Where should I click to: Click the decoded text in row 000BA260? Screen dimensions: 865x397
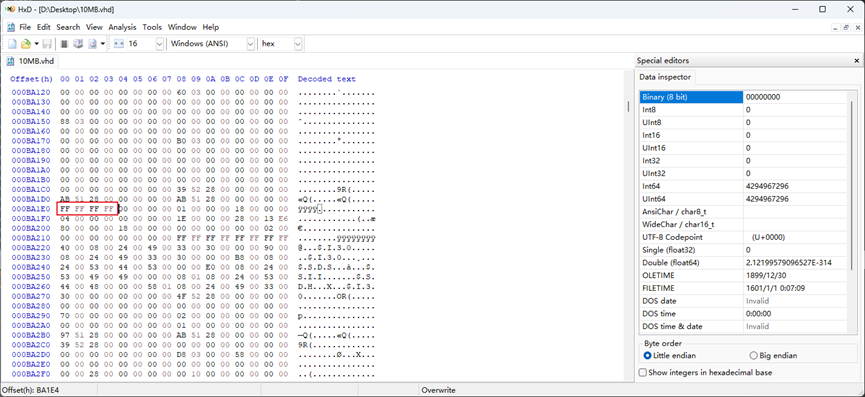(x=337, y=287)
